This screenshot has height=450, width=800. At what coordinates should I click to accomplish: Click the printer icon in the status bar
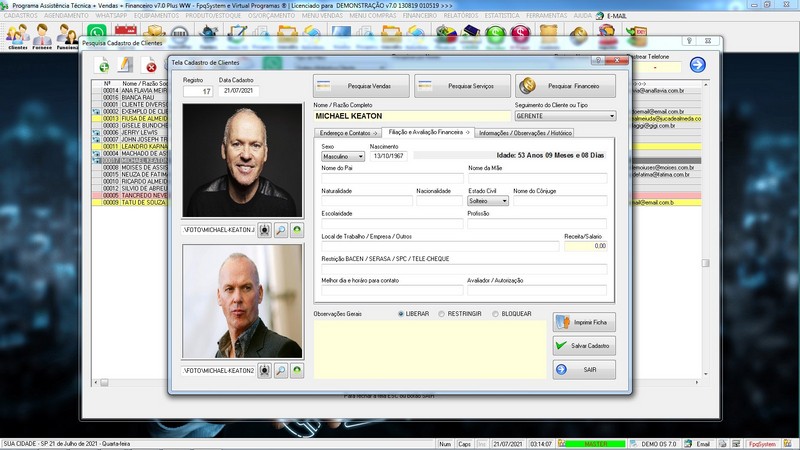tap(722, 444)
